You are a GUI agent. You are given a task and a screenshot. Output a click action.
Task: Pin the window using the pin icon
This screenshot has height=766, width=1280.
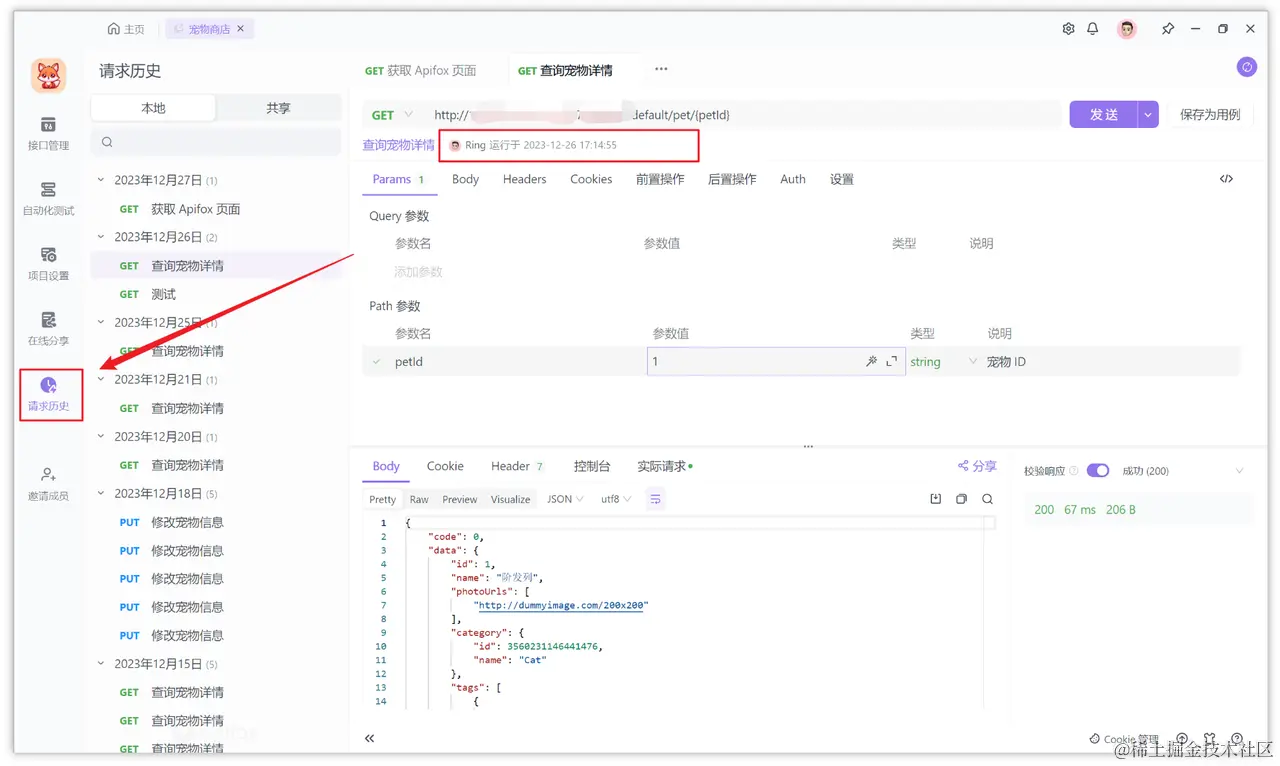tap(1167, 29)
